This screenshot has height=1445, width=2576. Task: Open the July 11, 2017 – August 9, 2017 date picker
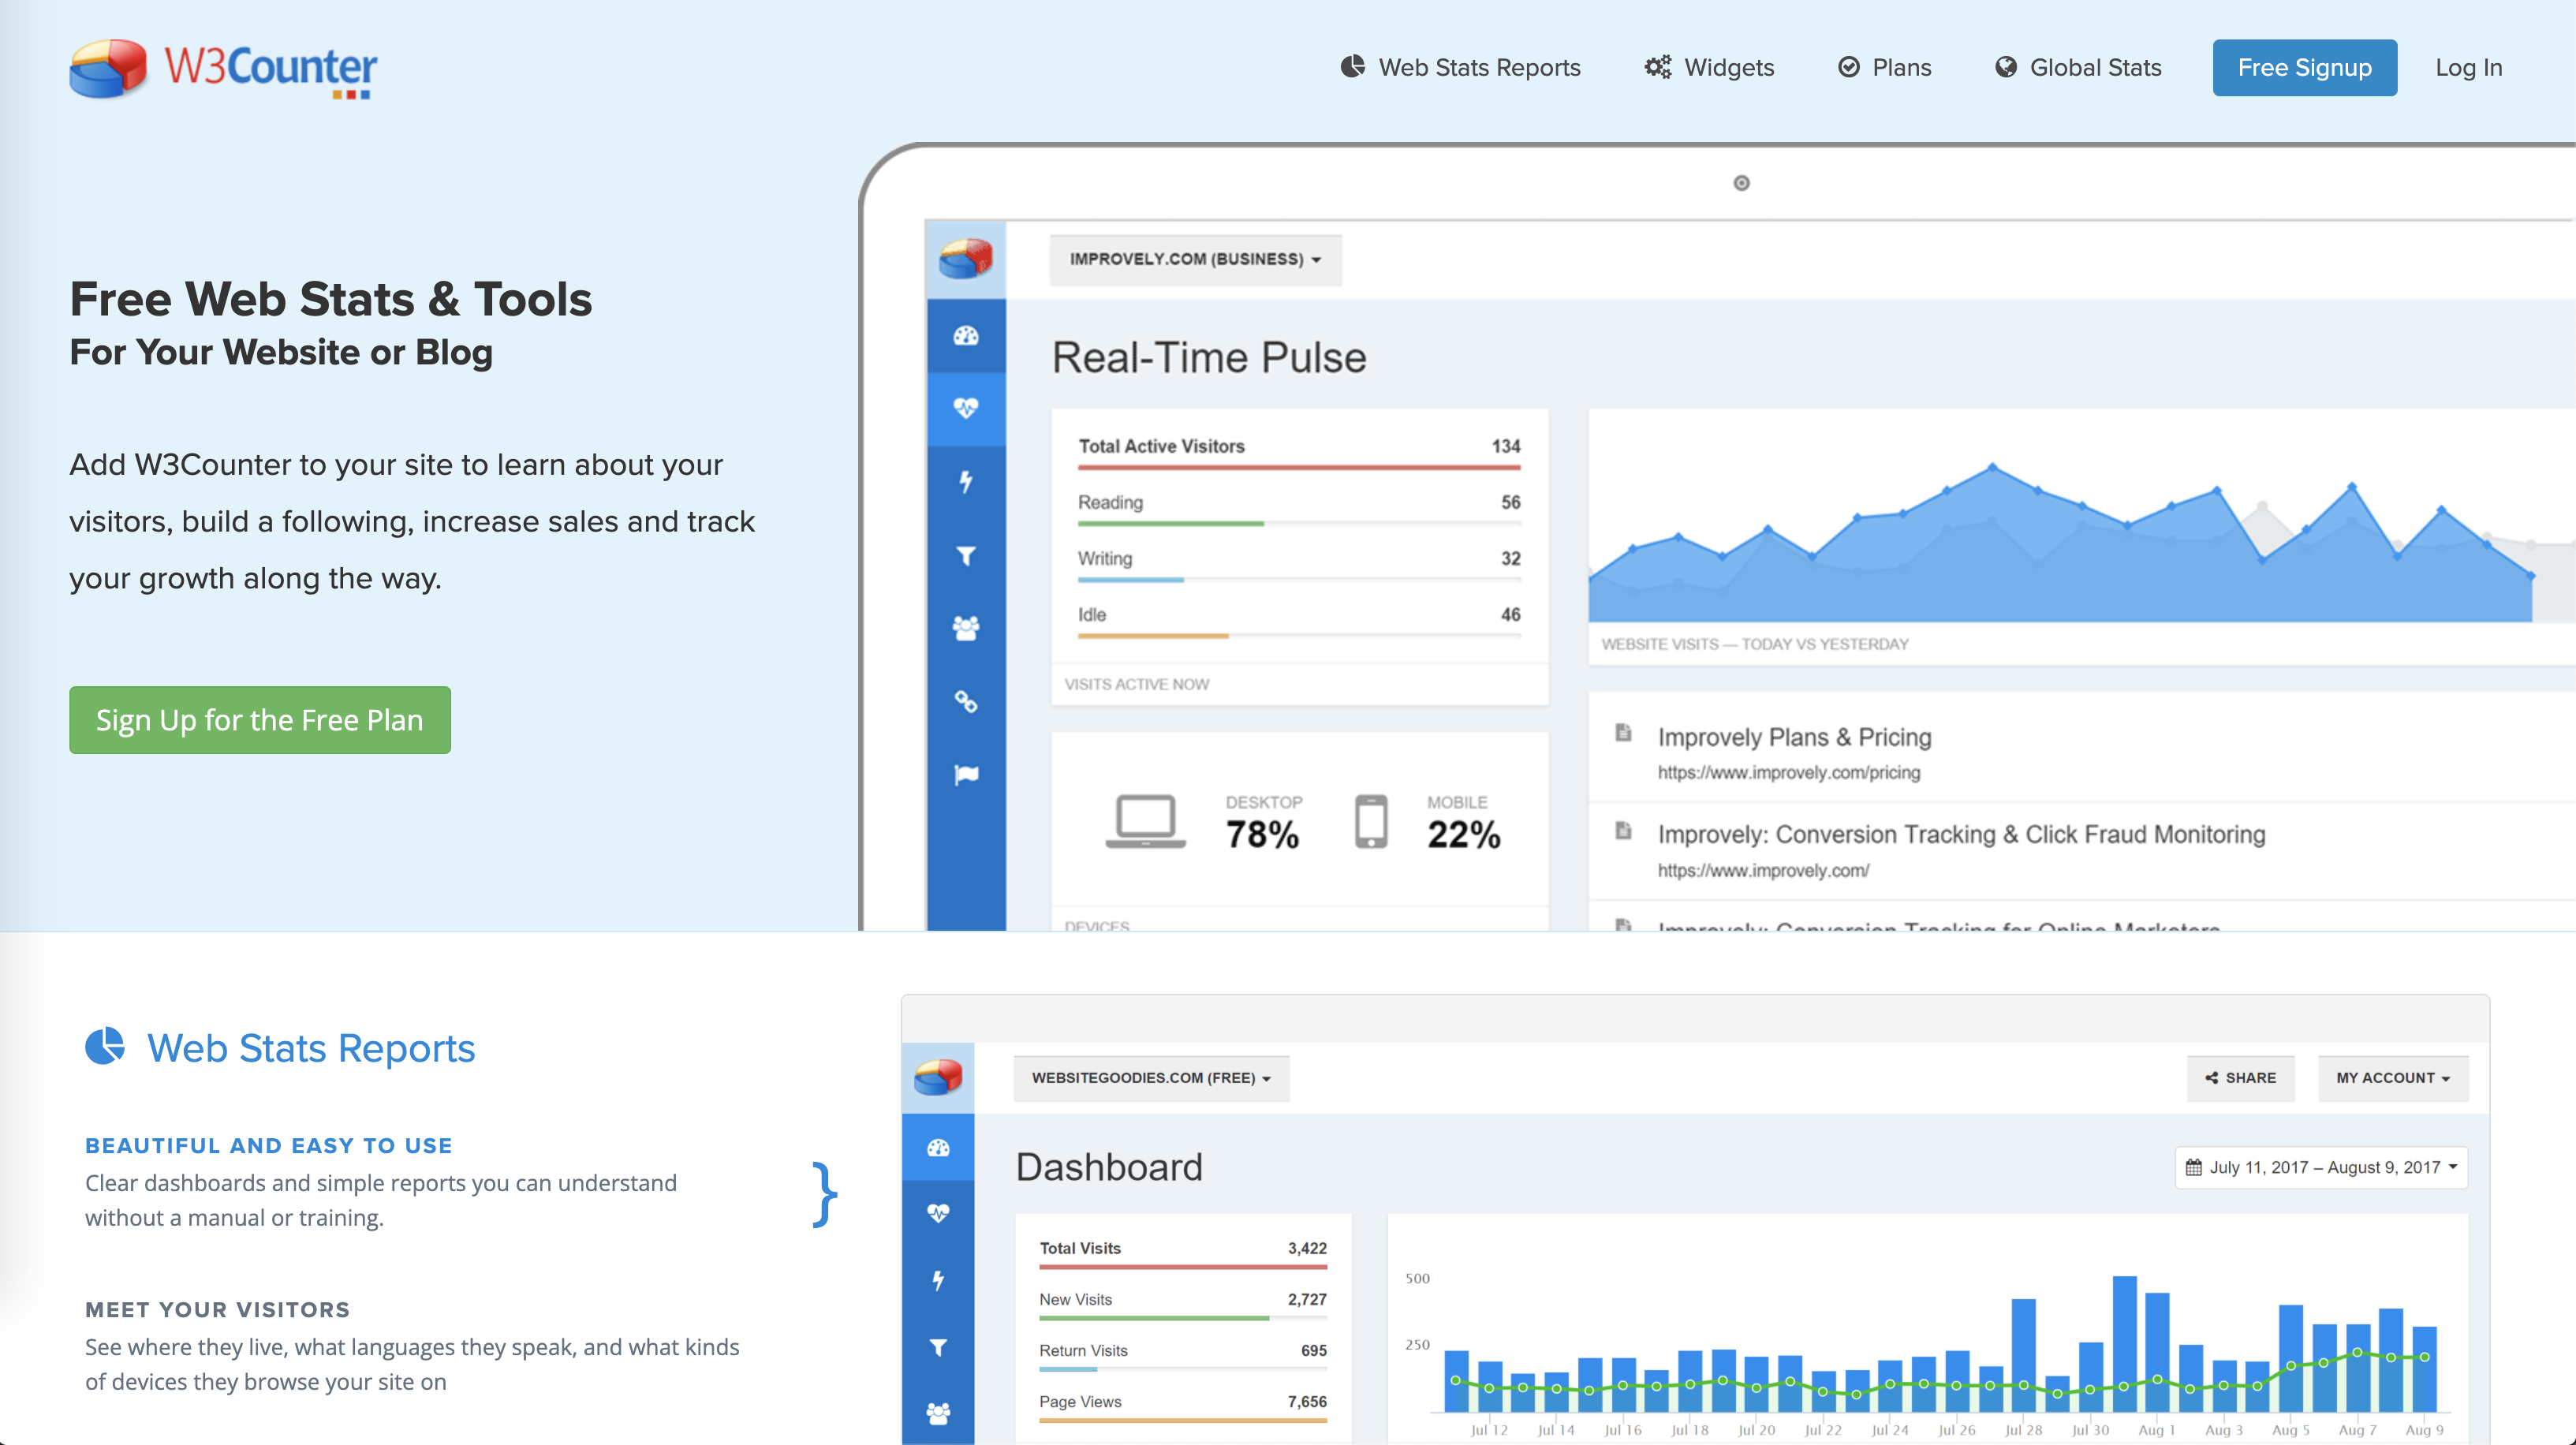[2320, 1167]
